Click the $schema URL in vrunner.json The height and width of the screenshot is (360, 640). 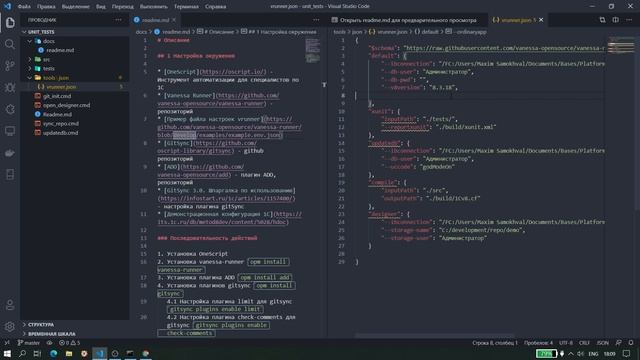click(504, 48)
